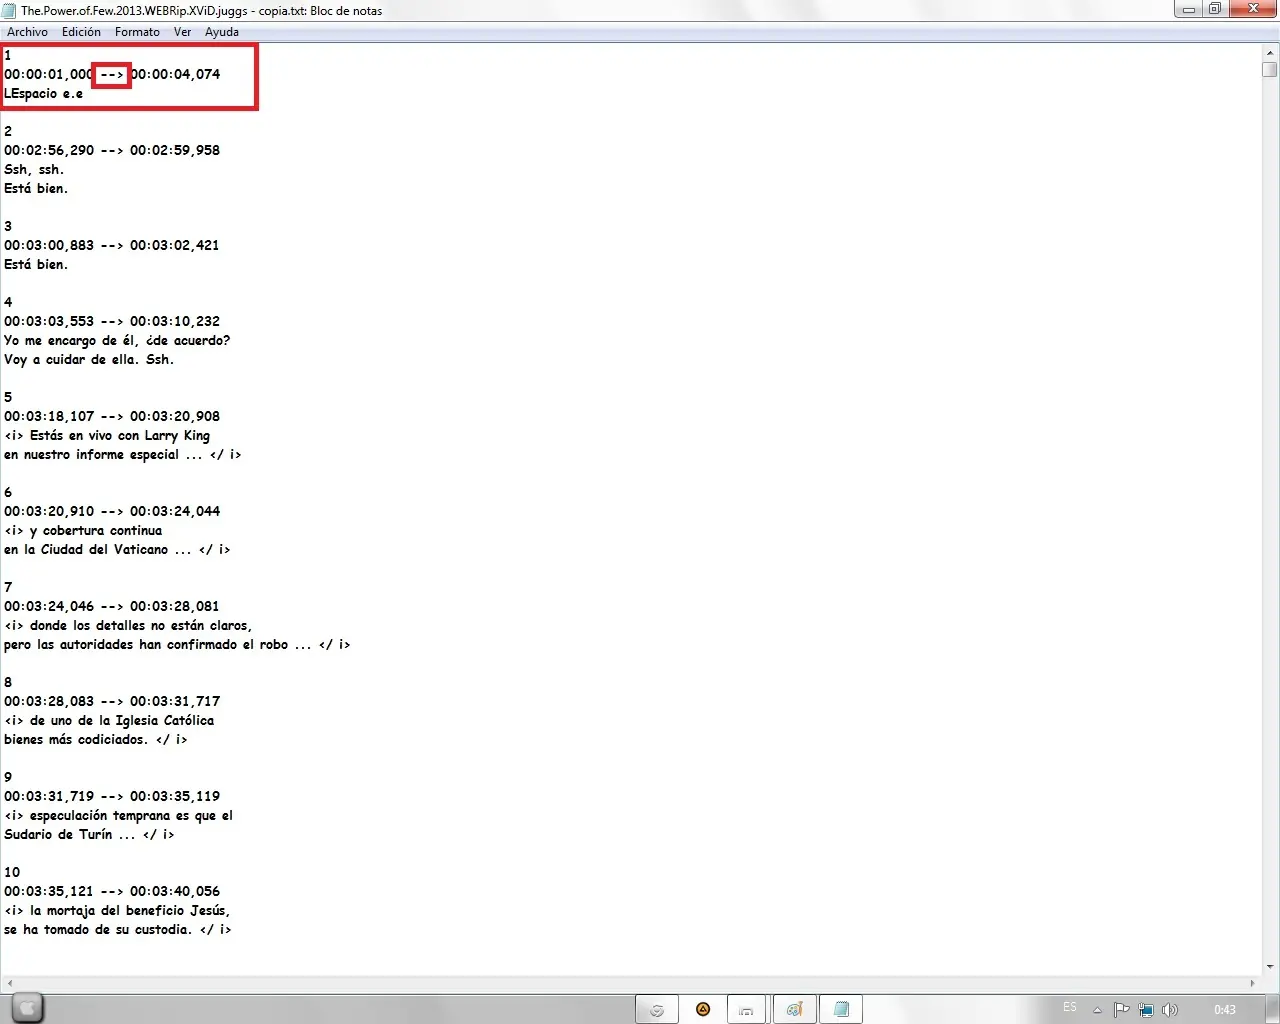
Task: Click the vertical scrollbar down arrow
Action: [x=1270, y=967]
